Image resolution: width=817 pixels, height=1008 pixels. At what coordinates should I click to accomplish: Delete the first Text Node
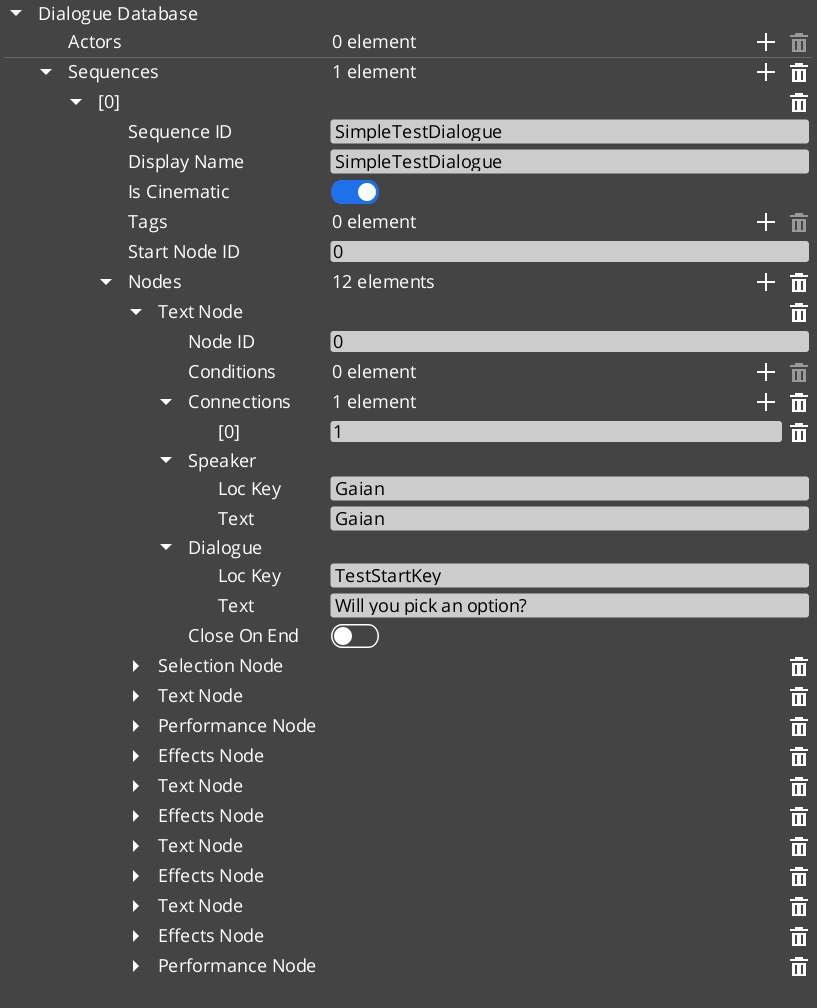click(x=798, y=312)
